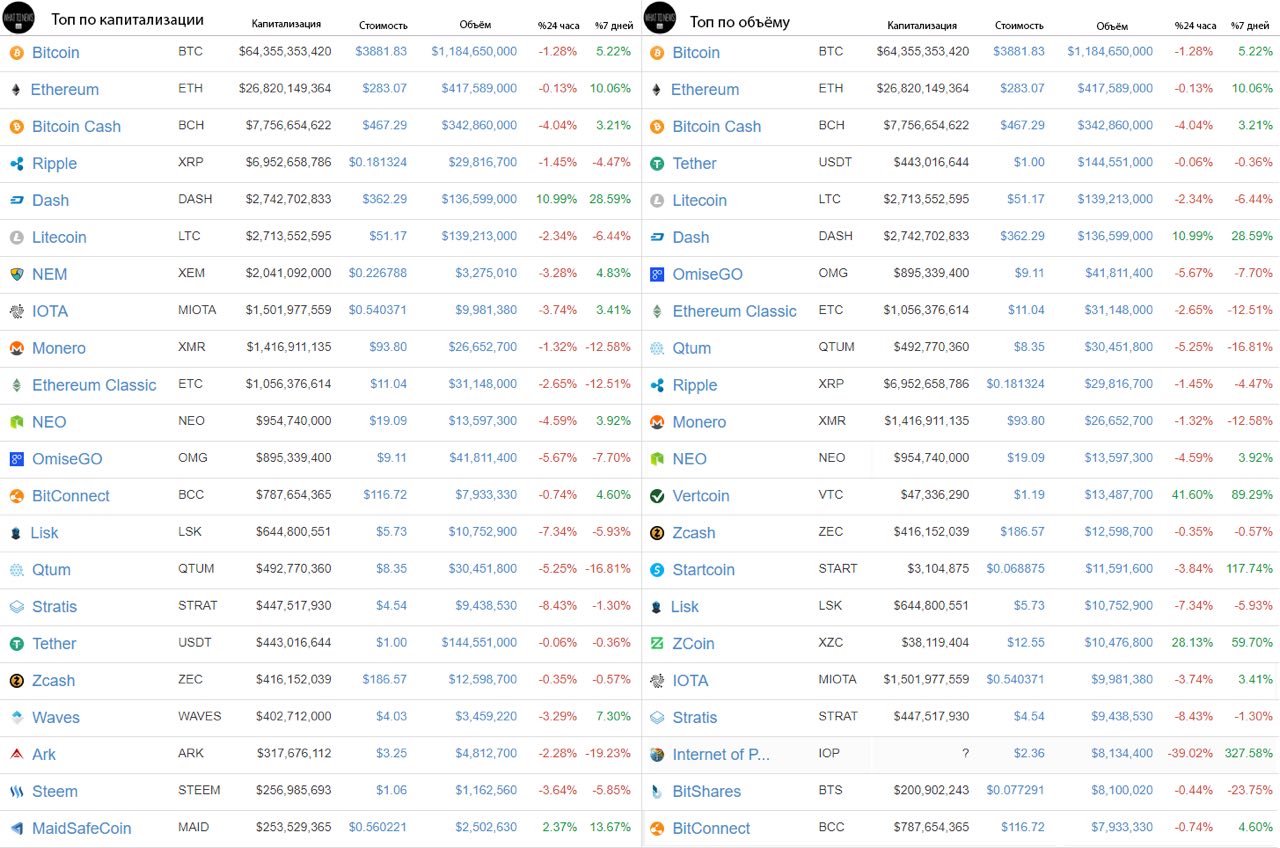This screenshot has height=848, width=1280.
Task: Click the VTC ticker symbol
Action: (831, 495)
